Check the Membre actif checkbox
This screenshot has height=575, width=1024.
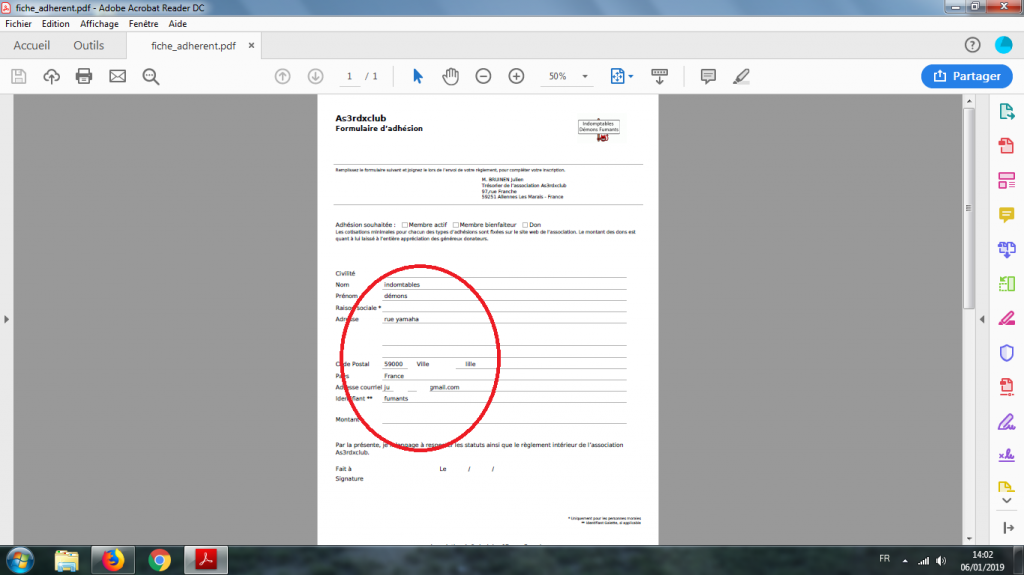click(x=405, y=225)
